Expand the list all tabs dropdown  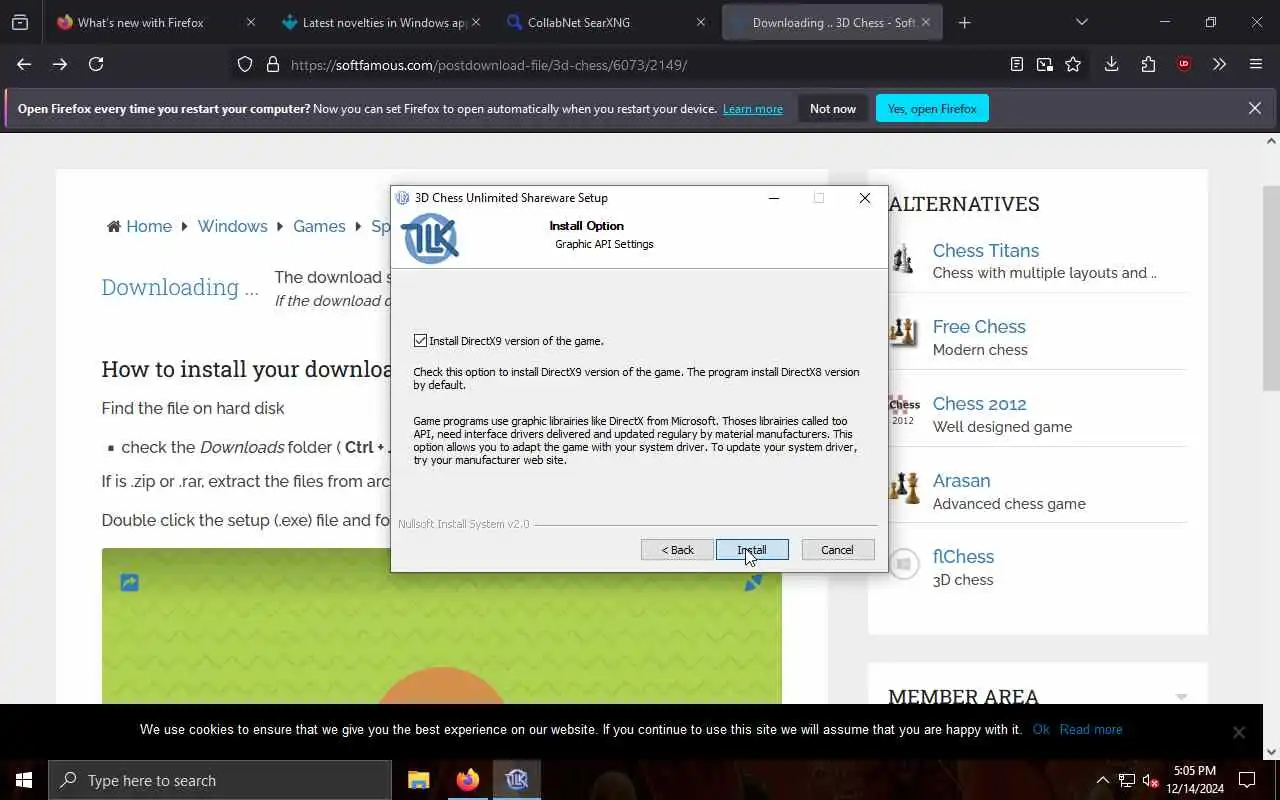1081,22
